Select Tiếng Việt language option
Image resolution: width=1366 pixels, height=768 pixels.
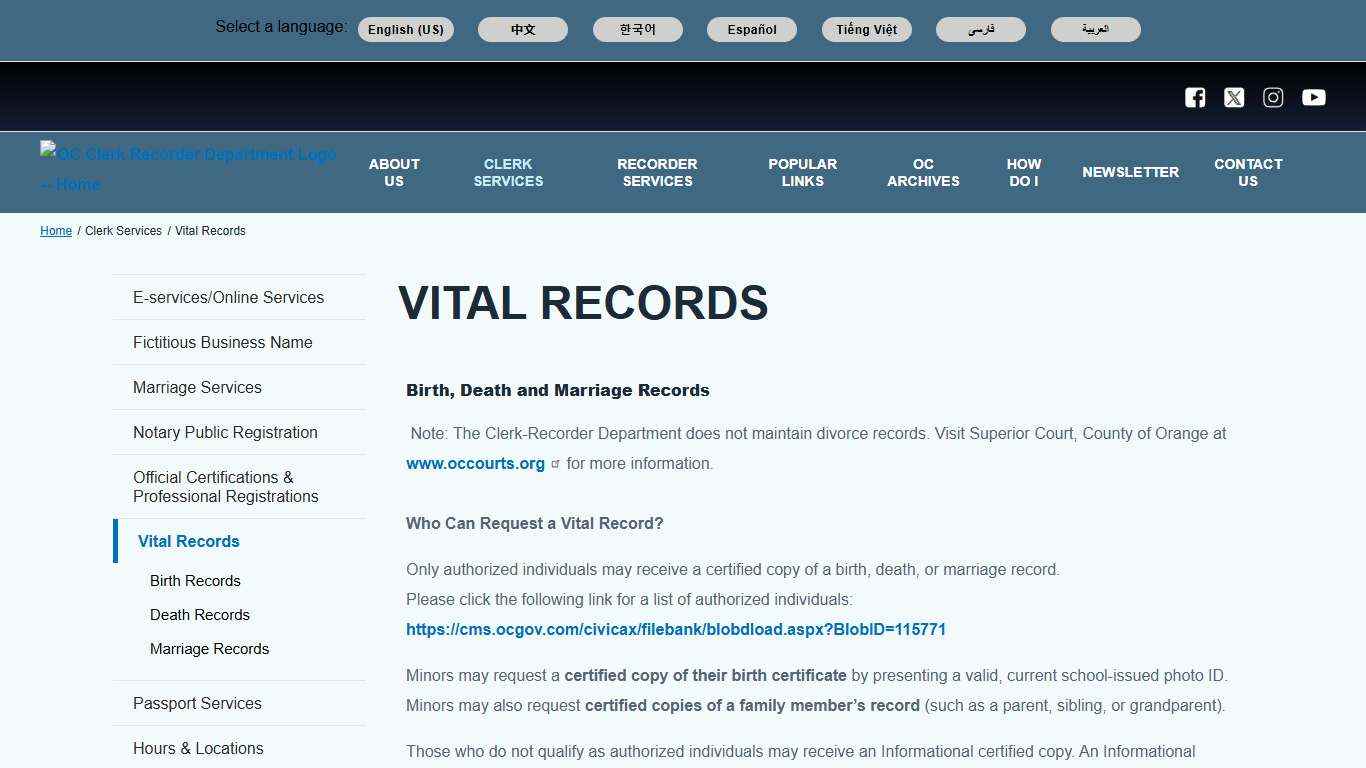[866, 29]
